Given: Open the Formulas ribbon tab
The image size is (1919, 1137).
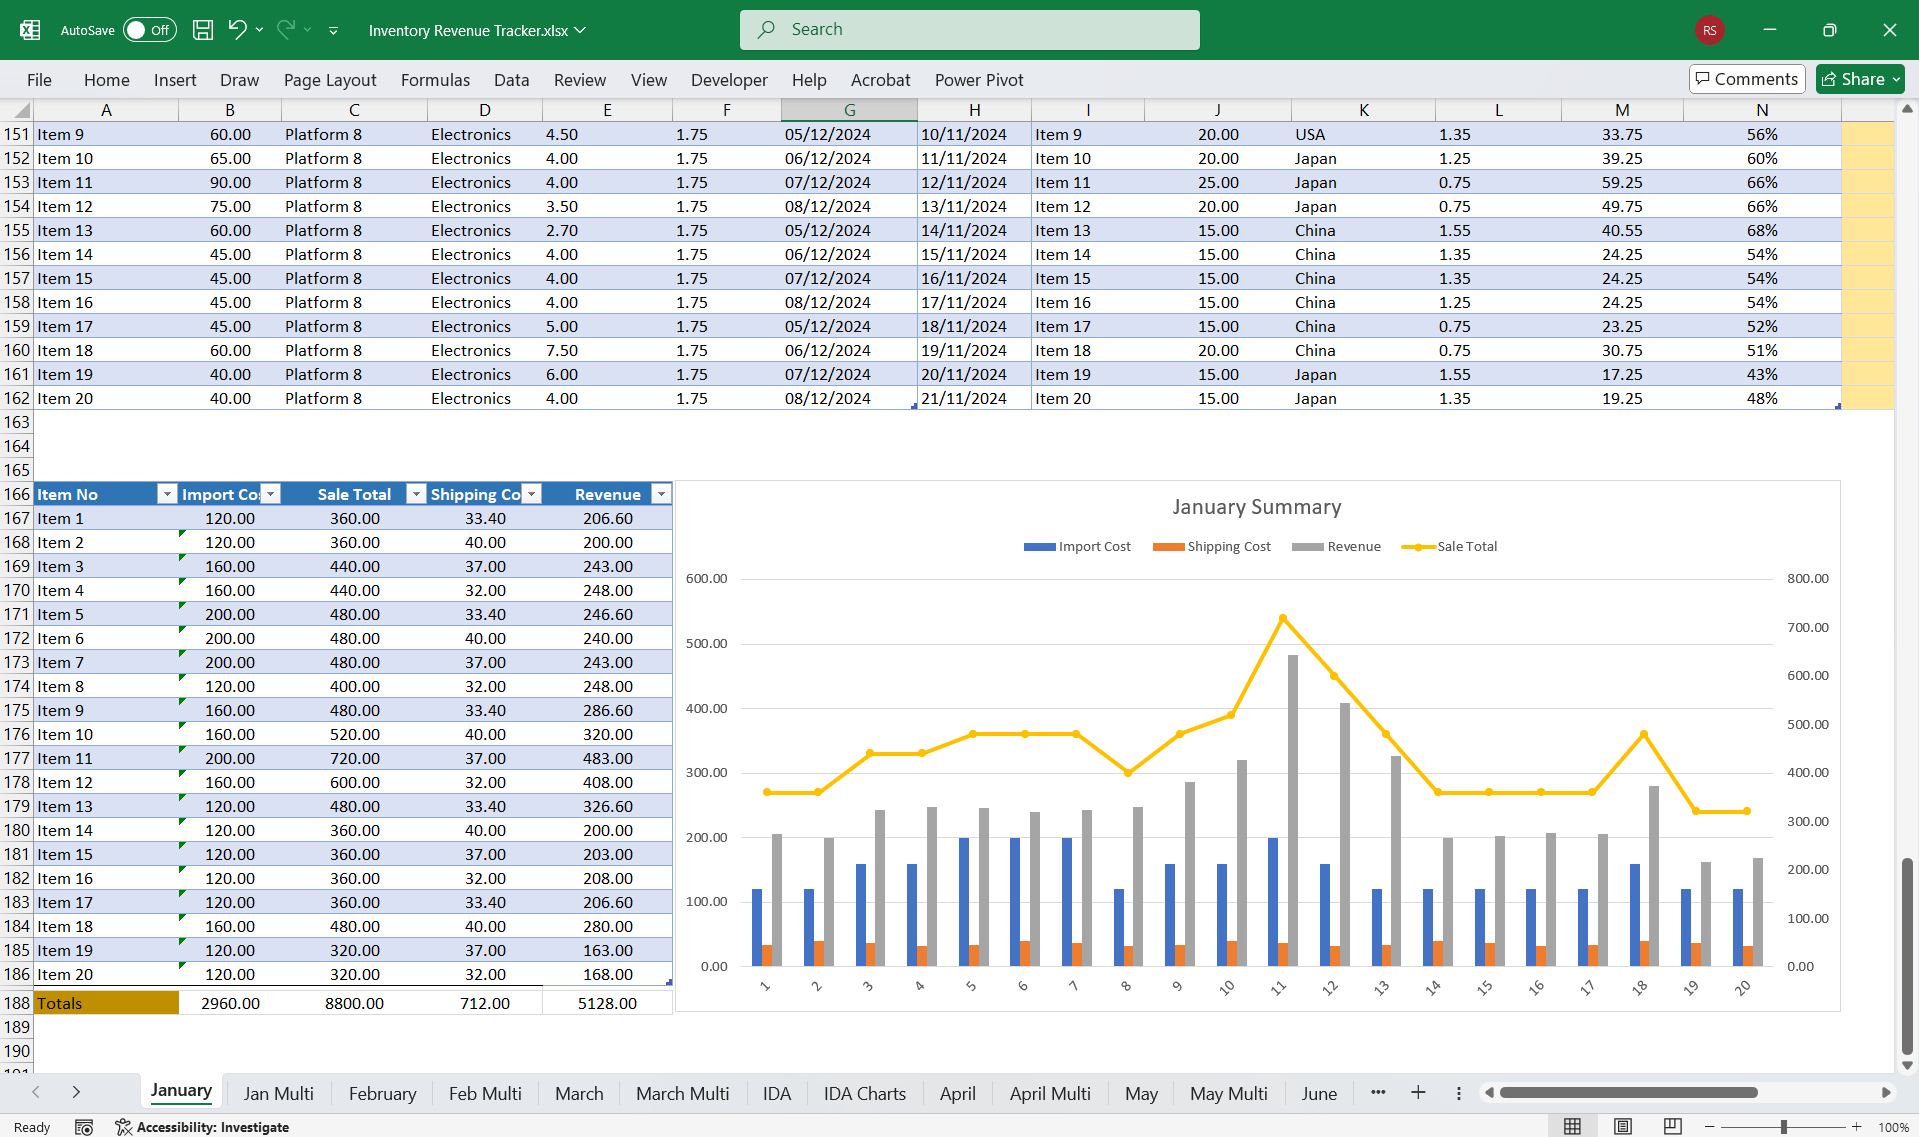Looking at the screenshot, I should pos(435,80).
